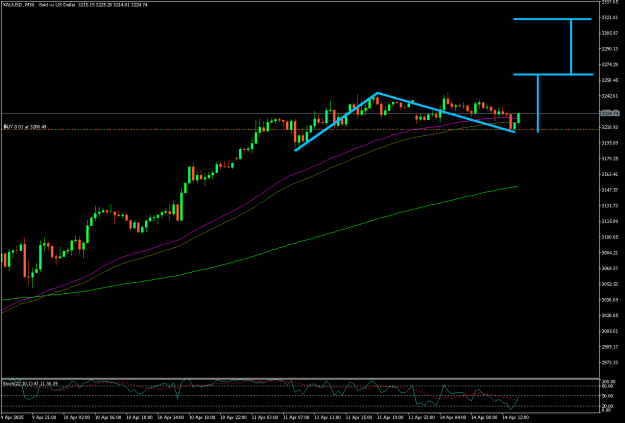Click the 3100.05 price scale label
The width and height of the screenshot is (625, 423).
[x=610, y=237]
